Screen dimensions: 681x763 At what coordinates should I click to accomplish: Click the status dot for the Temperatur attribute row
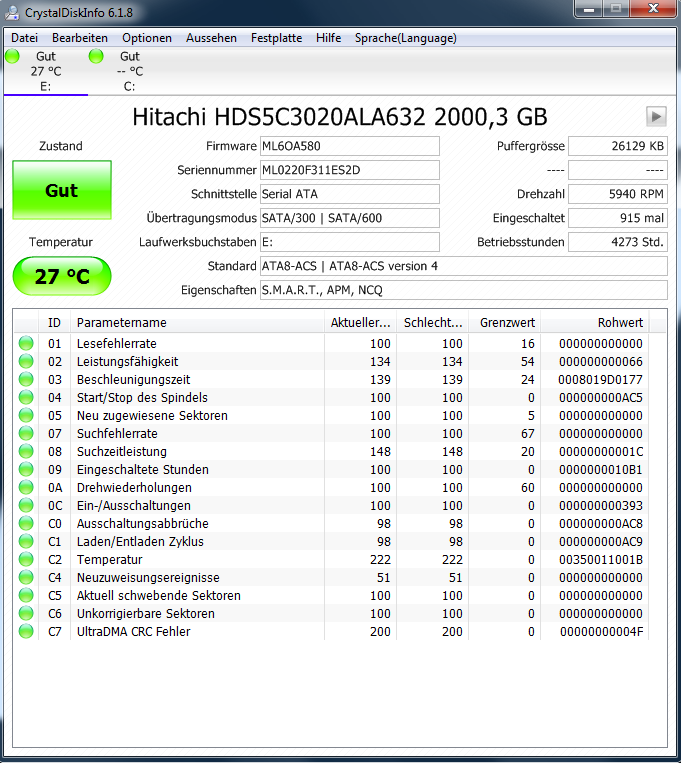[x=26, y=560]
